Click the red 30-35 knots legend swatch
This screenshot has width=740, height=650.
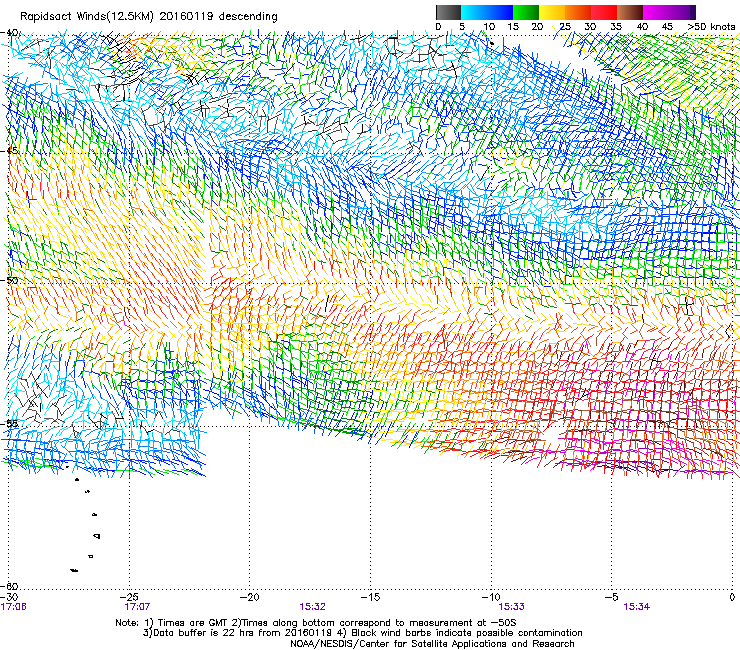(x=604, y=12)
